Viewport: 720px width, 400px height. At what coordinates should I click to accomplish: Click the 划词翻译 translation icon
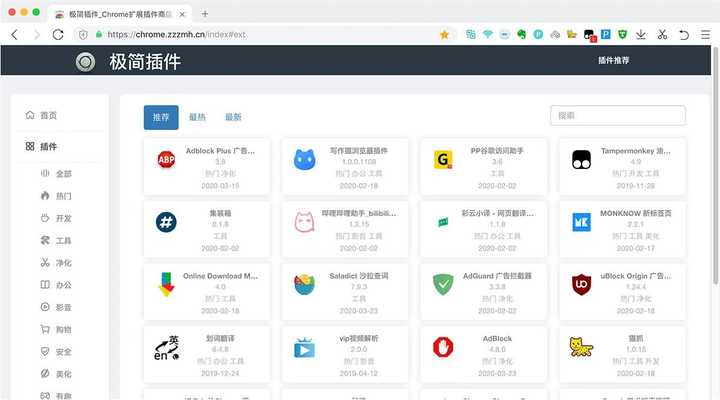coord(166,348)
